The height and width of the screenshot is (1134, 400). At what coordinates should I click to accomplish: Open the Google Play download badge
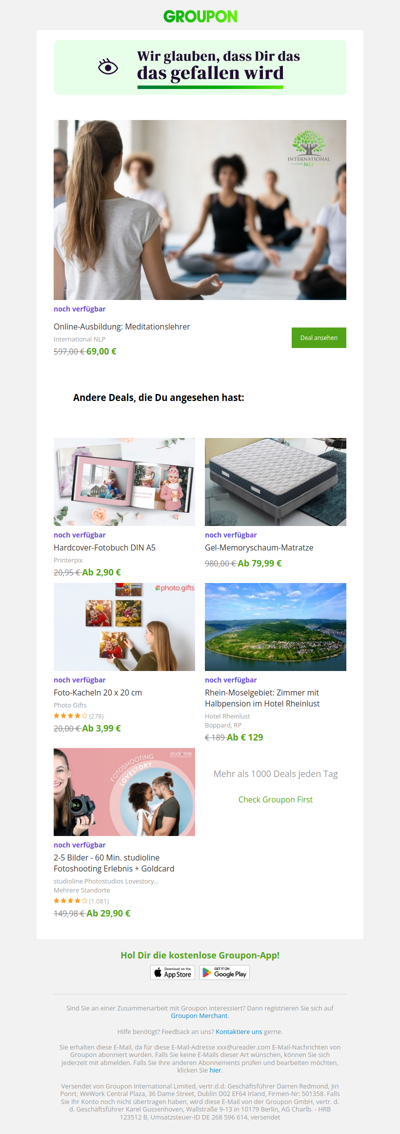tap(224, 973)
